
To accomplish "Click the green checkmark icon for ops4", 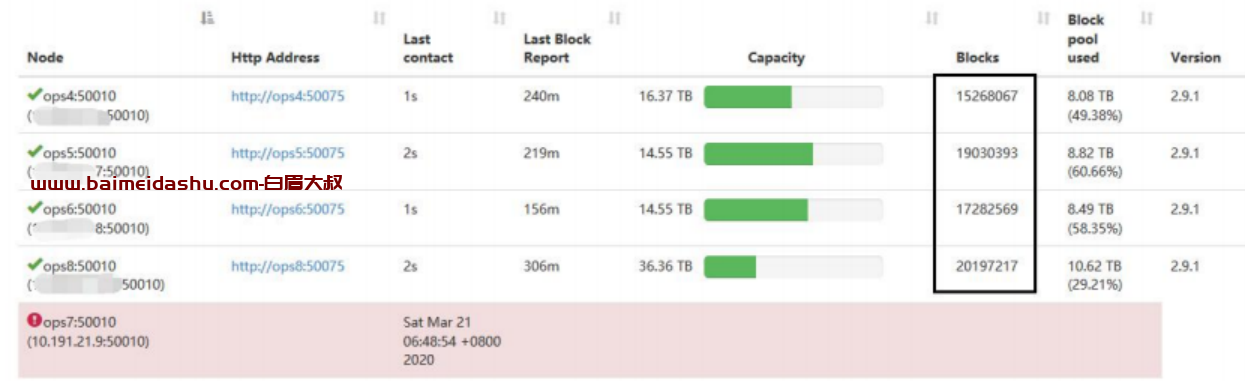I will tap(34, 96).
